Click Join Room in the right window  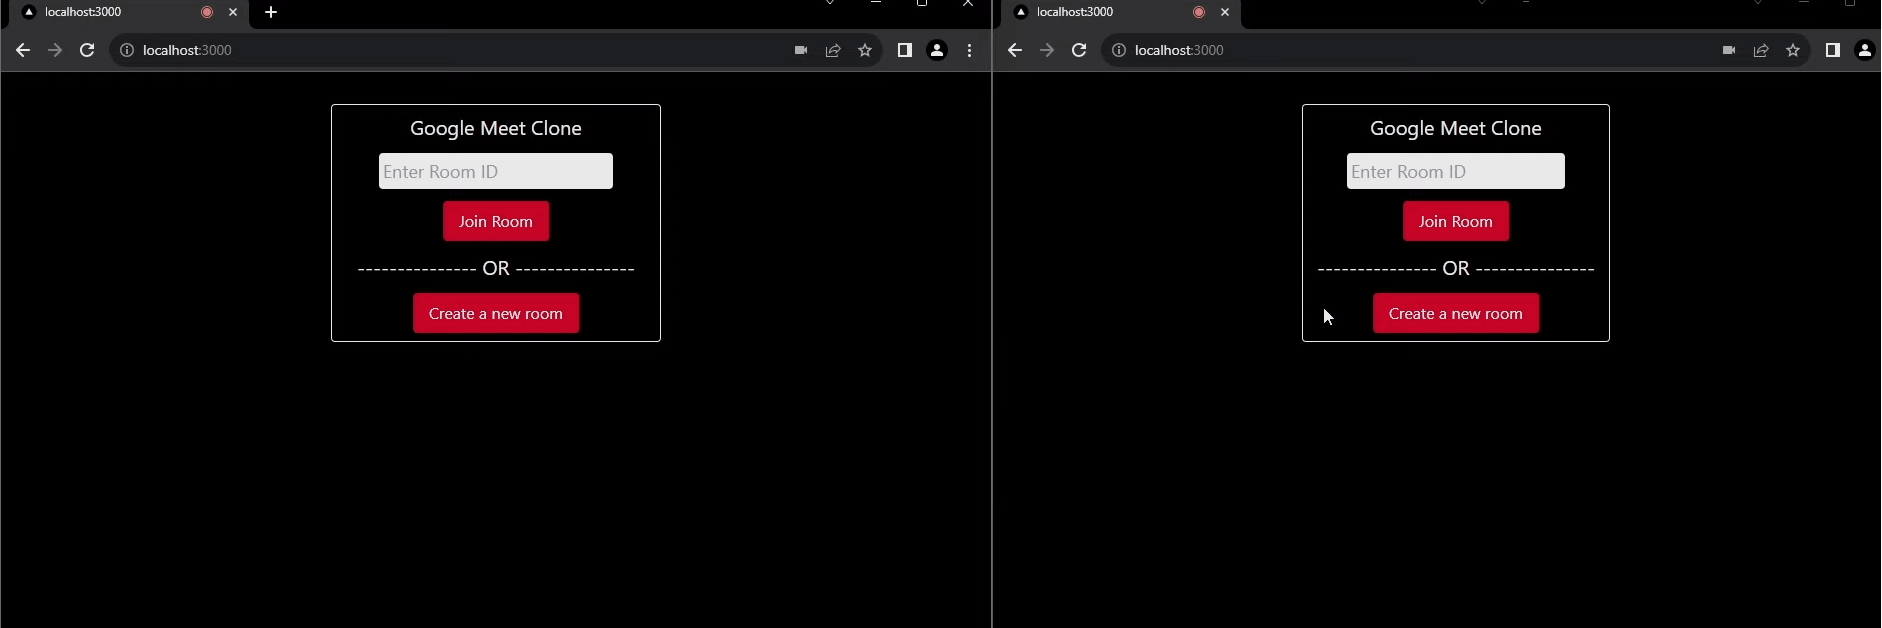(1456, 221)
